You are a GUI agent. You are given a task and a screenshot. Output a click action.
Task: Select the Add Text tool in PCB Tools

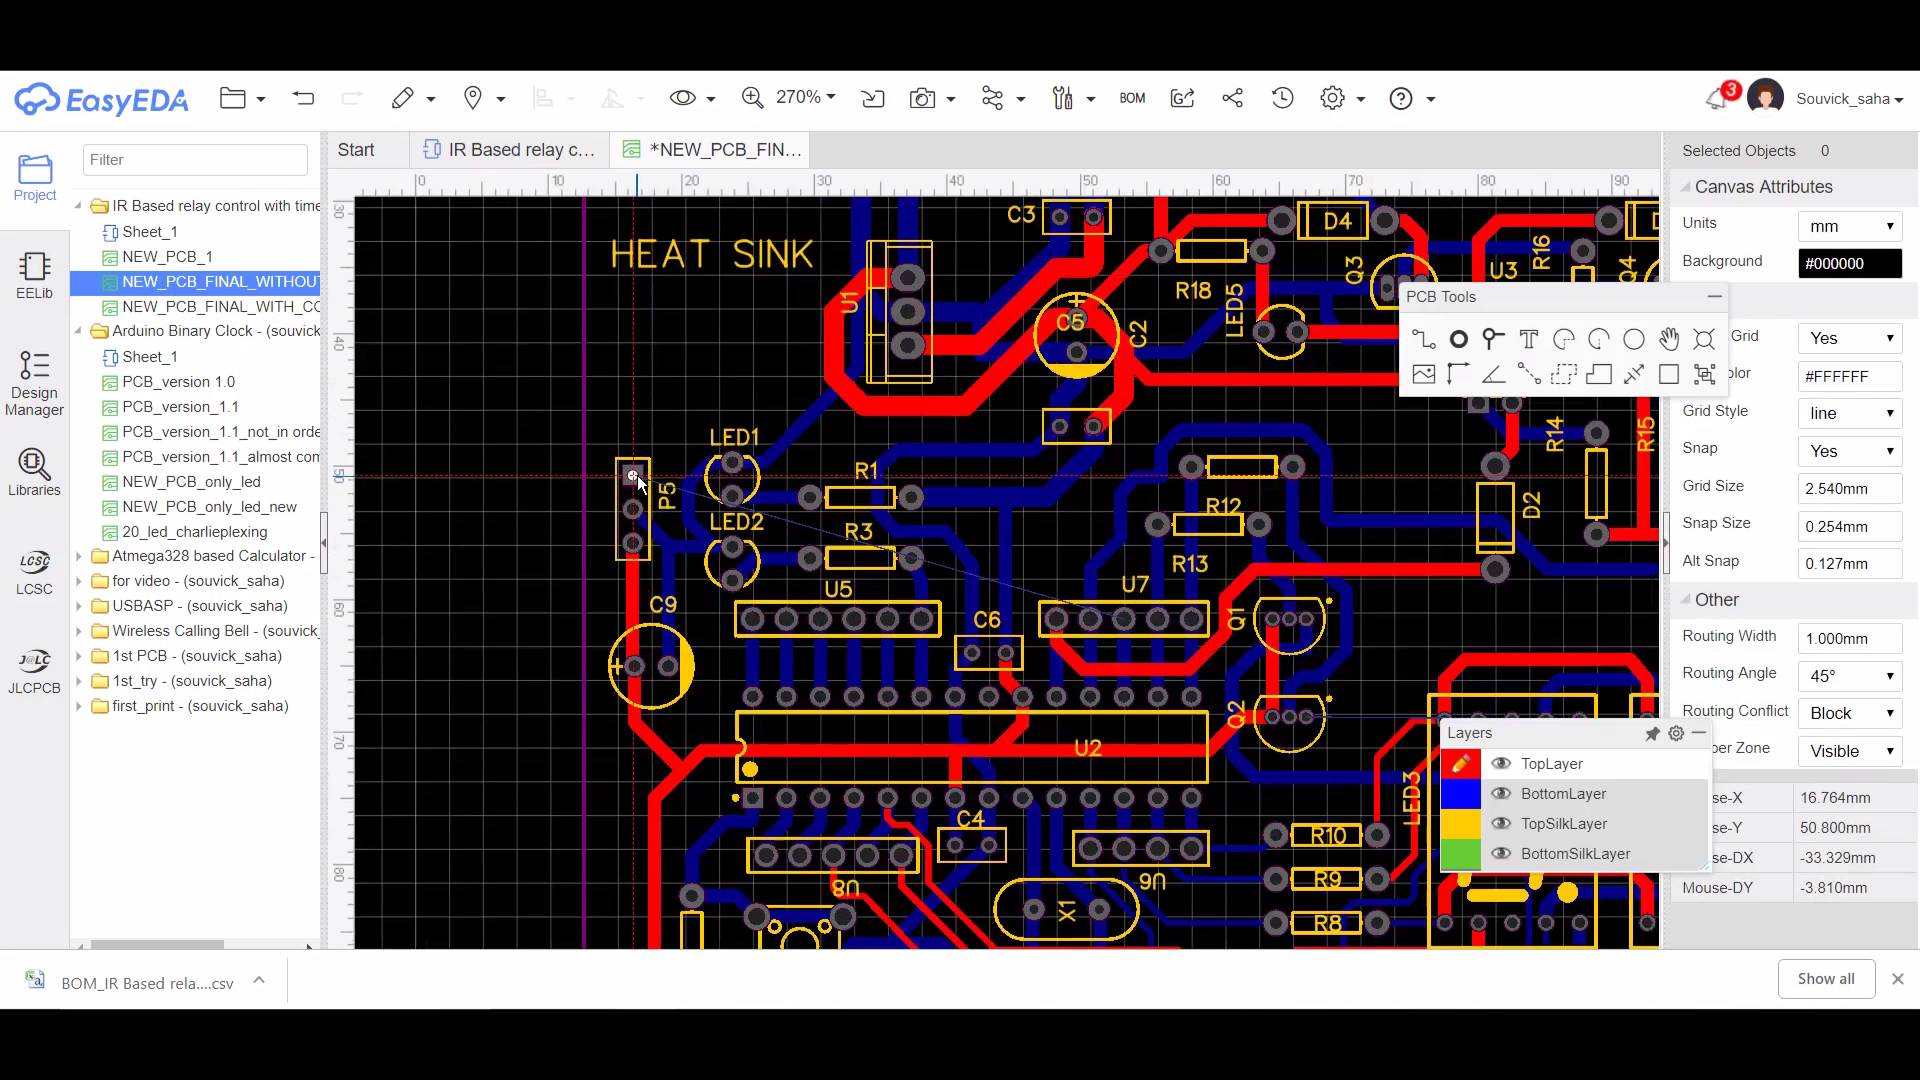click(1528, 338)
